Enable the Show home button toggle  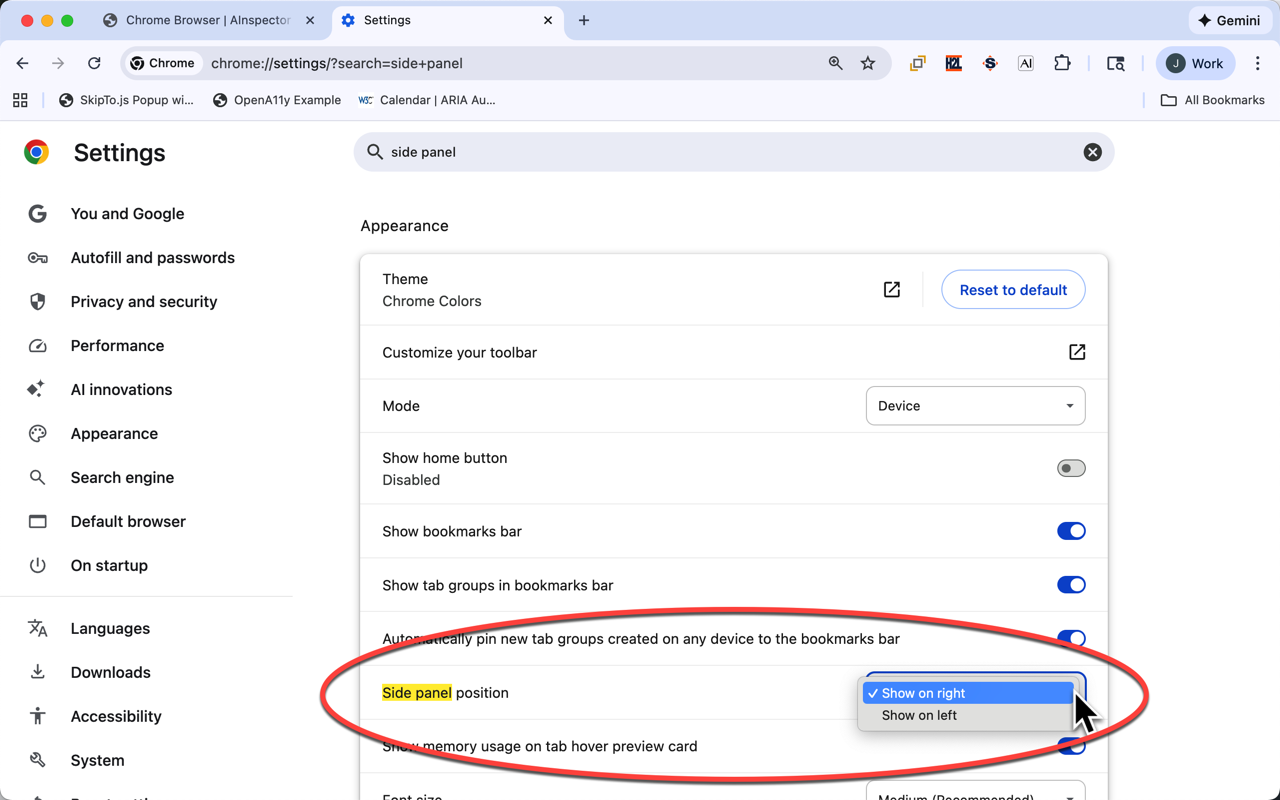coord(1070,468)
